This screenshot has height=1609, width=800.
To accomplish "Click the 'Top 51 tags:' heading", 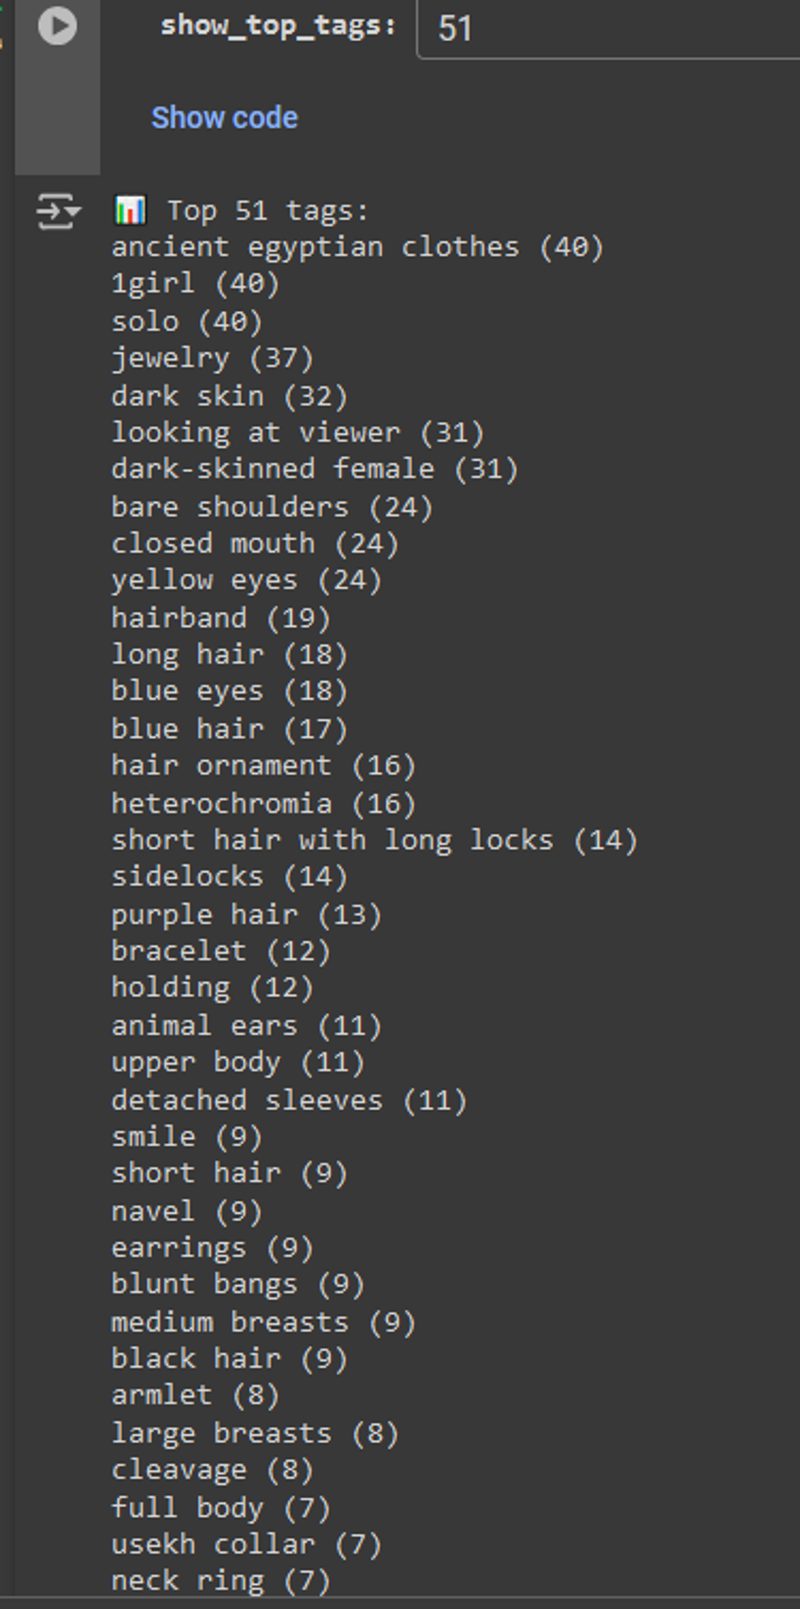I will pos(268,211).
